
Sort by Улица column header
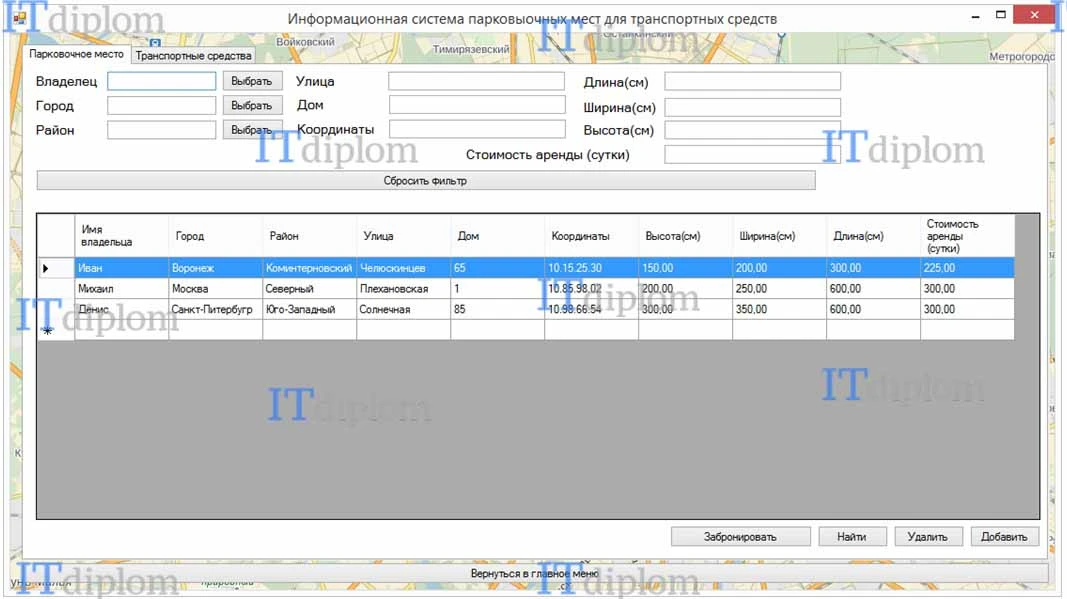click(x=403, y=236)
